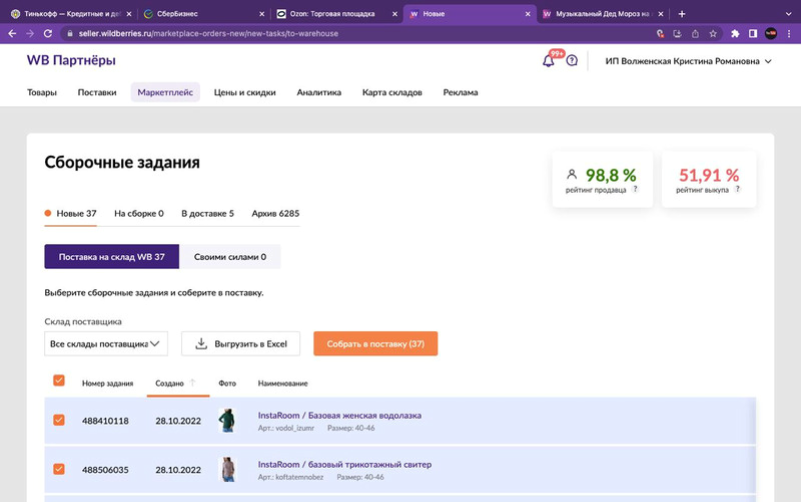Sort by Создано column header
Image resolution: width=801 pixels, height=502 pixels.
pos(169,383)
